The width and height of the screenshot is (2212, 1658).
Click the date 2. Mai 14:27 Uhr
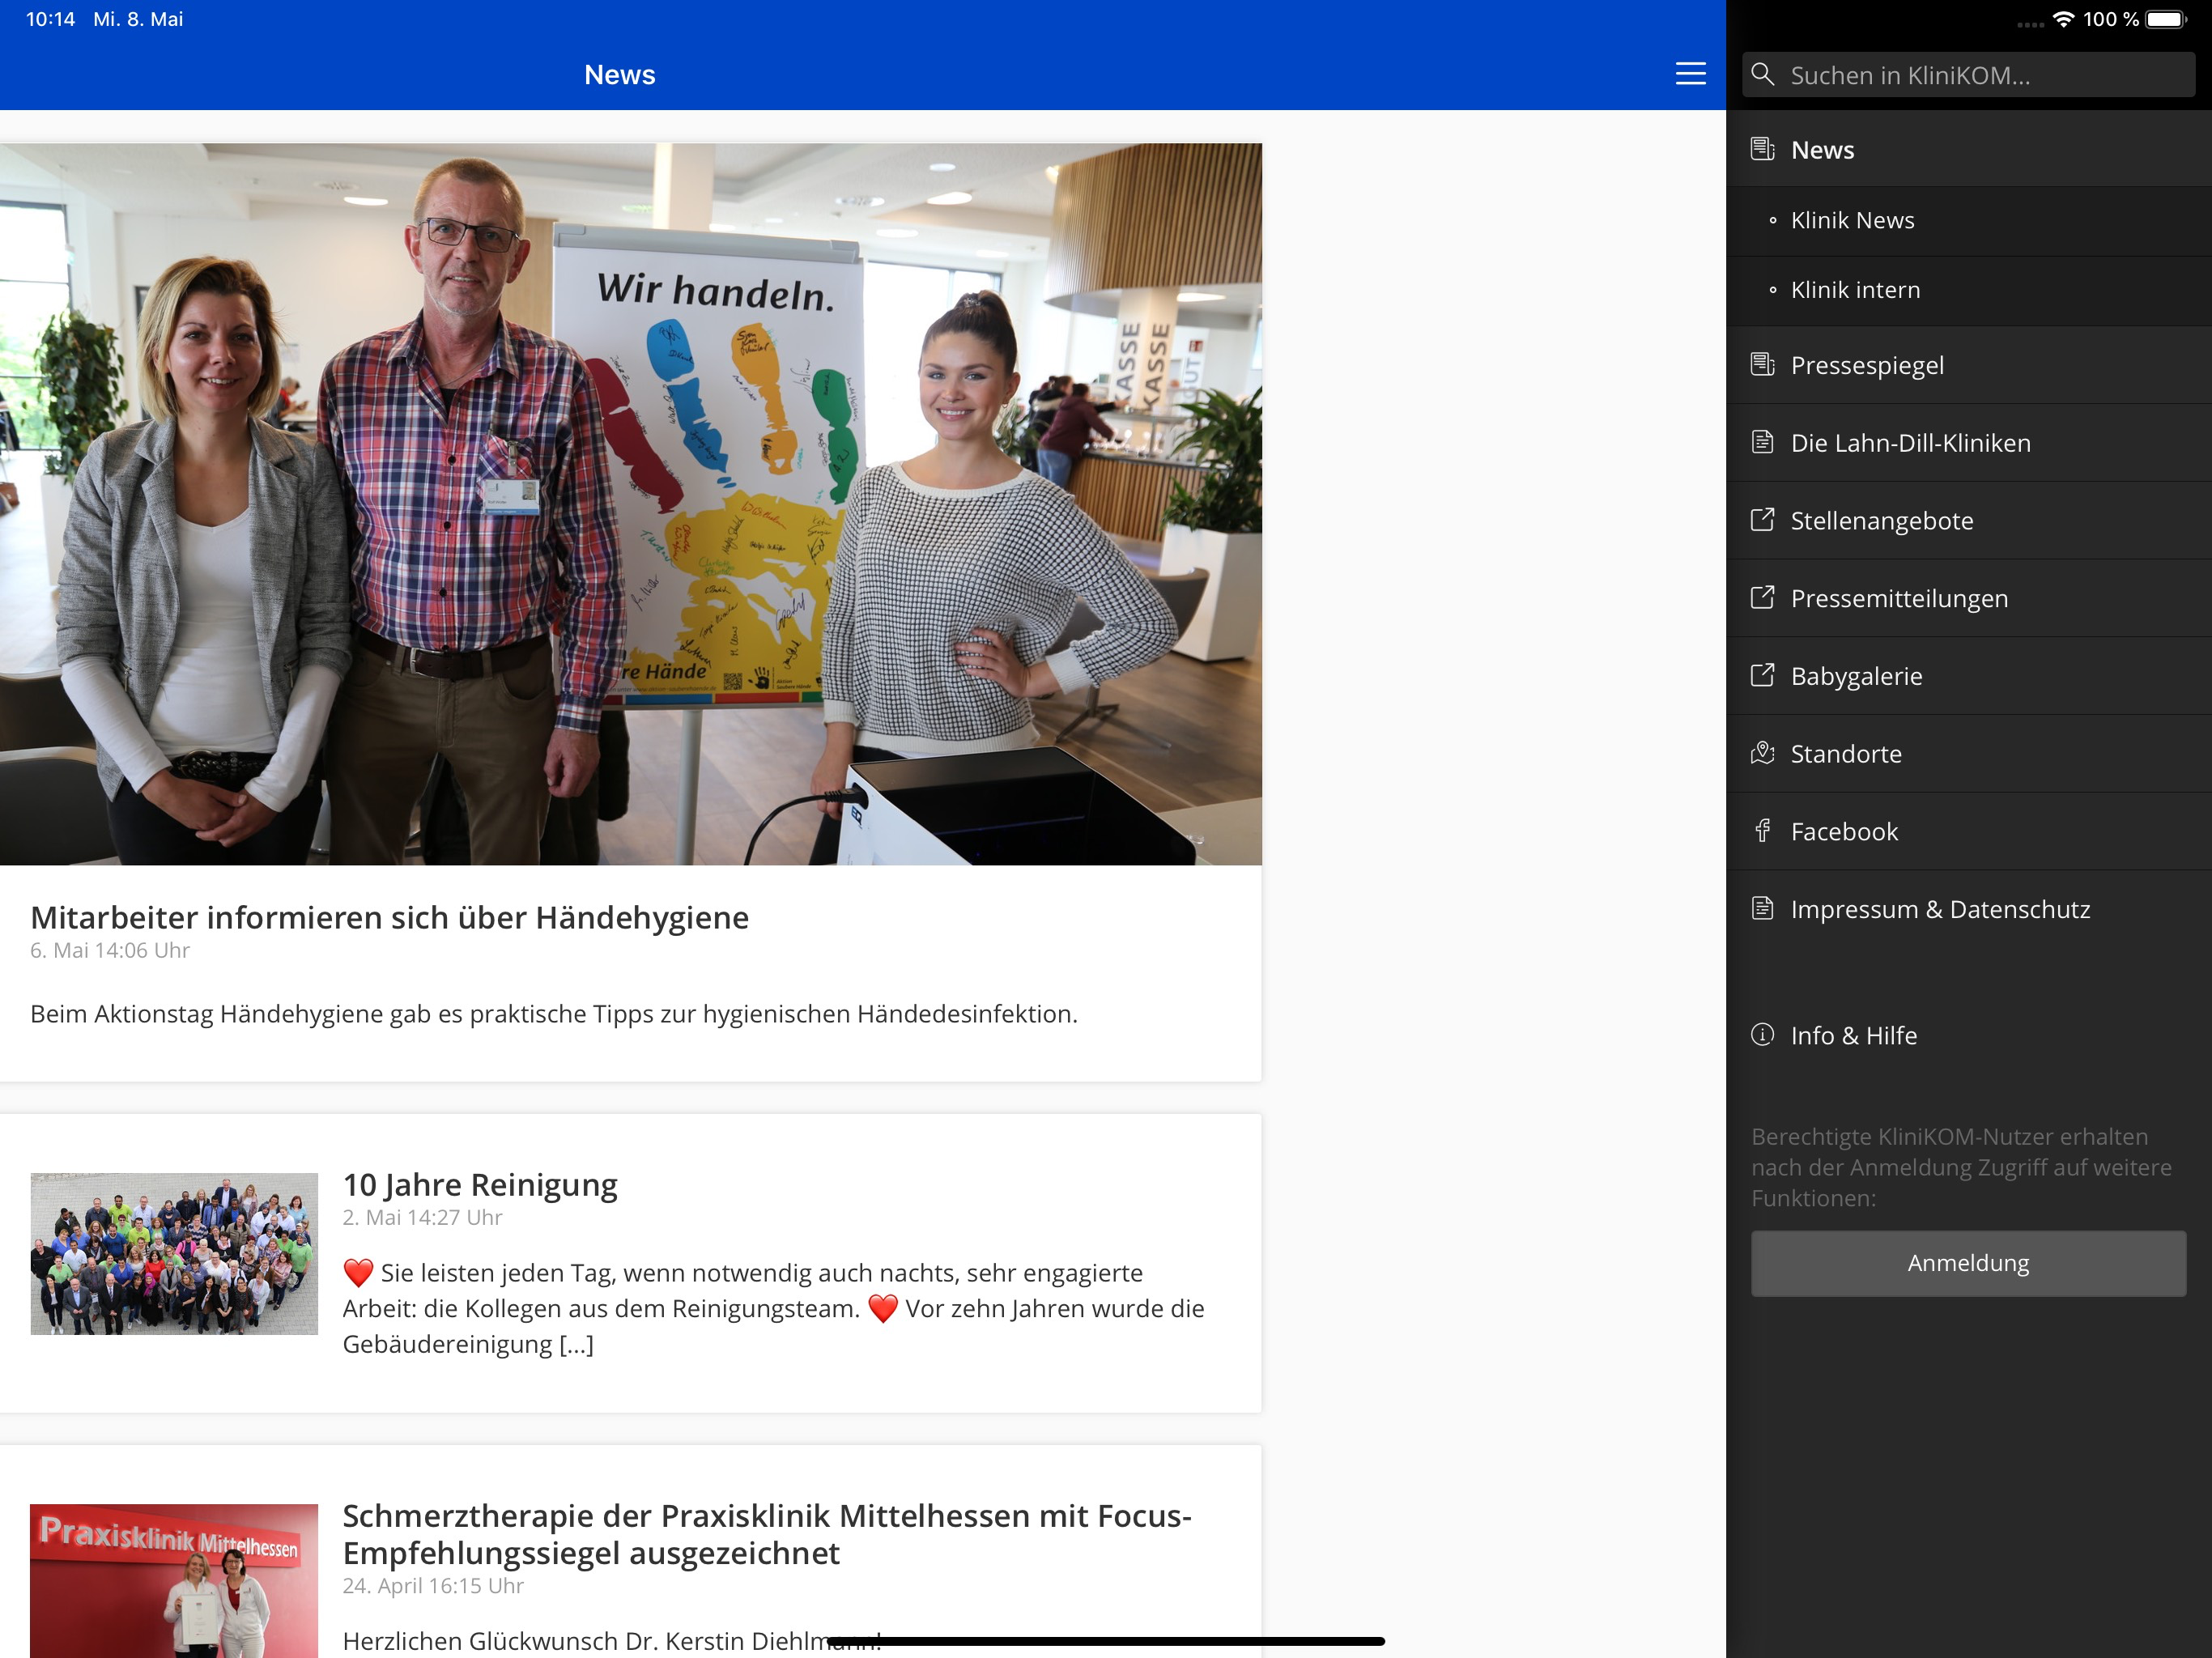pos(422,1217)
